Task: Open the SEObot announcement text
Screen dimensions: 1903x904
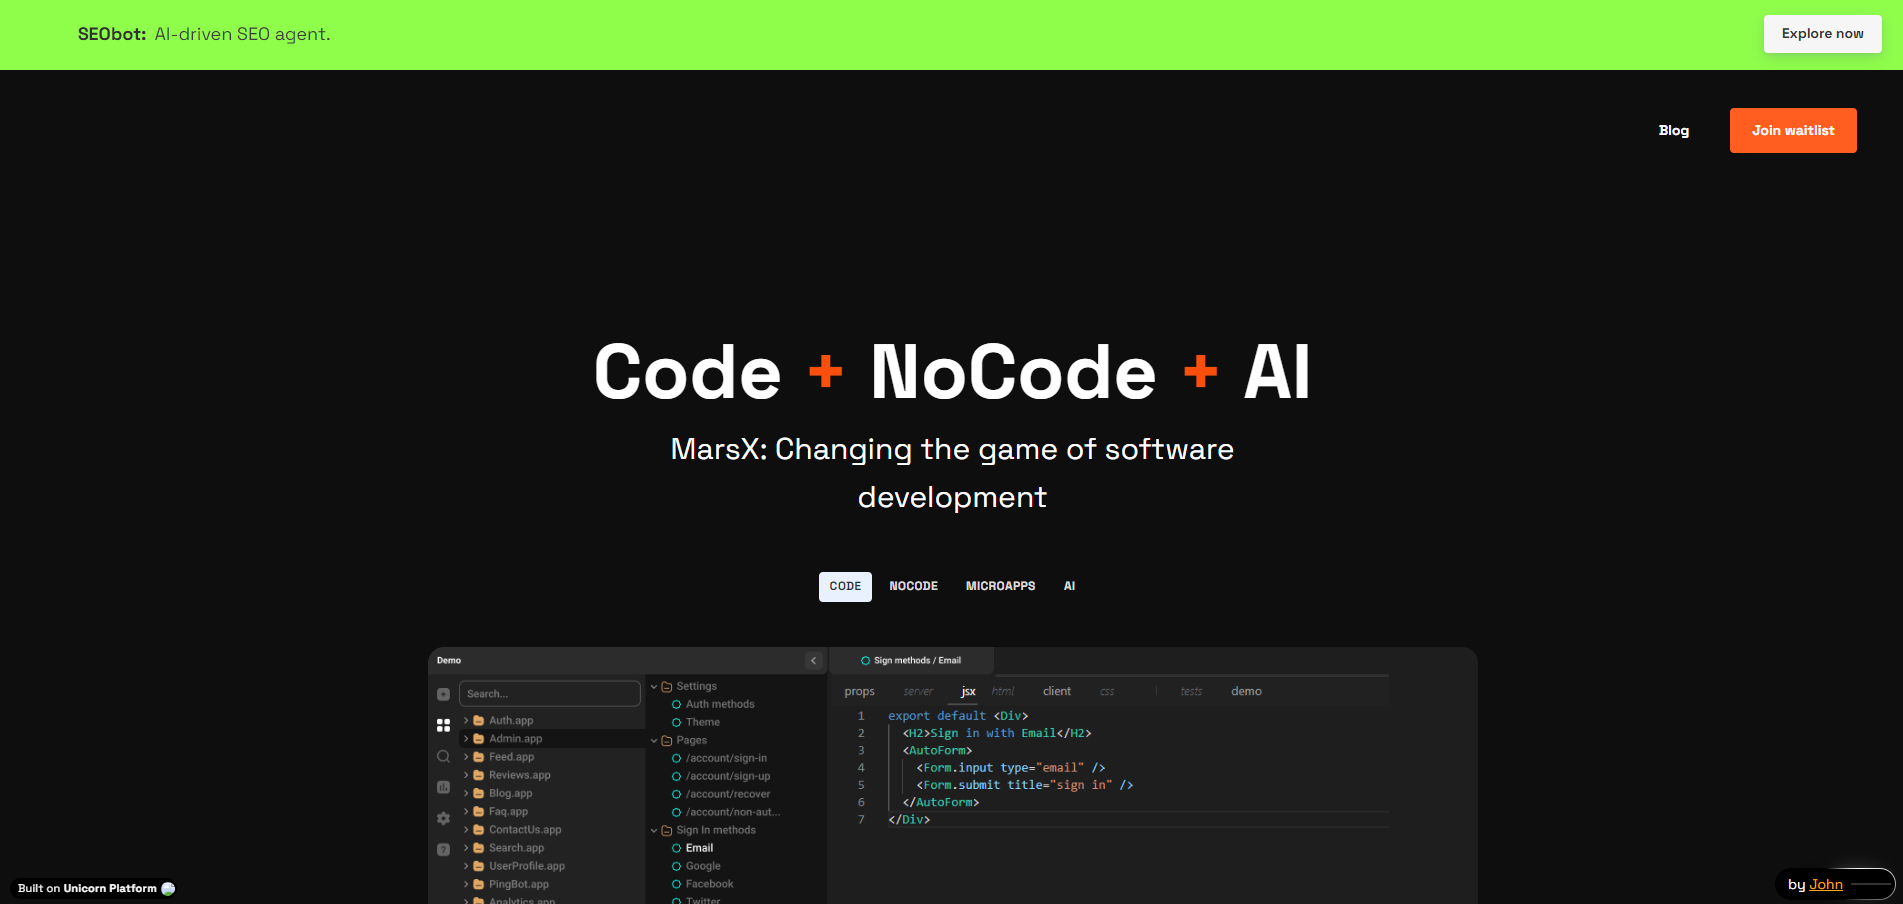Action: coord(204,34)
